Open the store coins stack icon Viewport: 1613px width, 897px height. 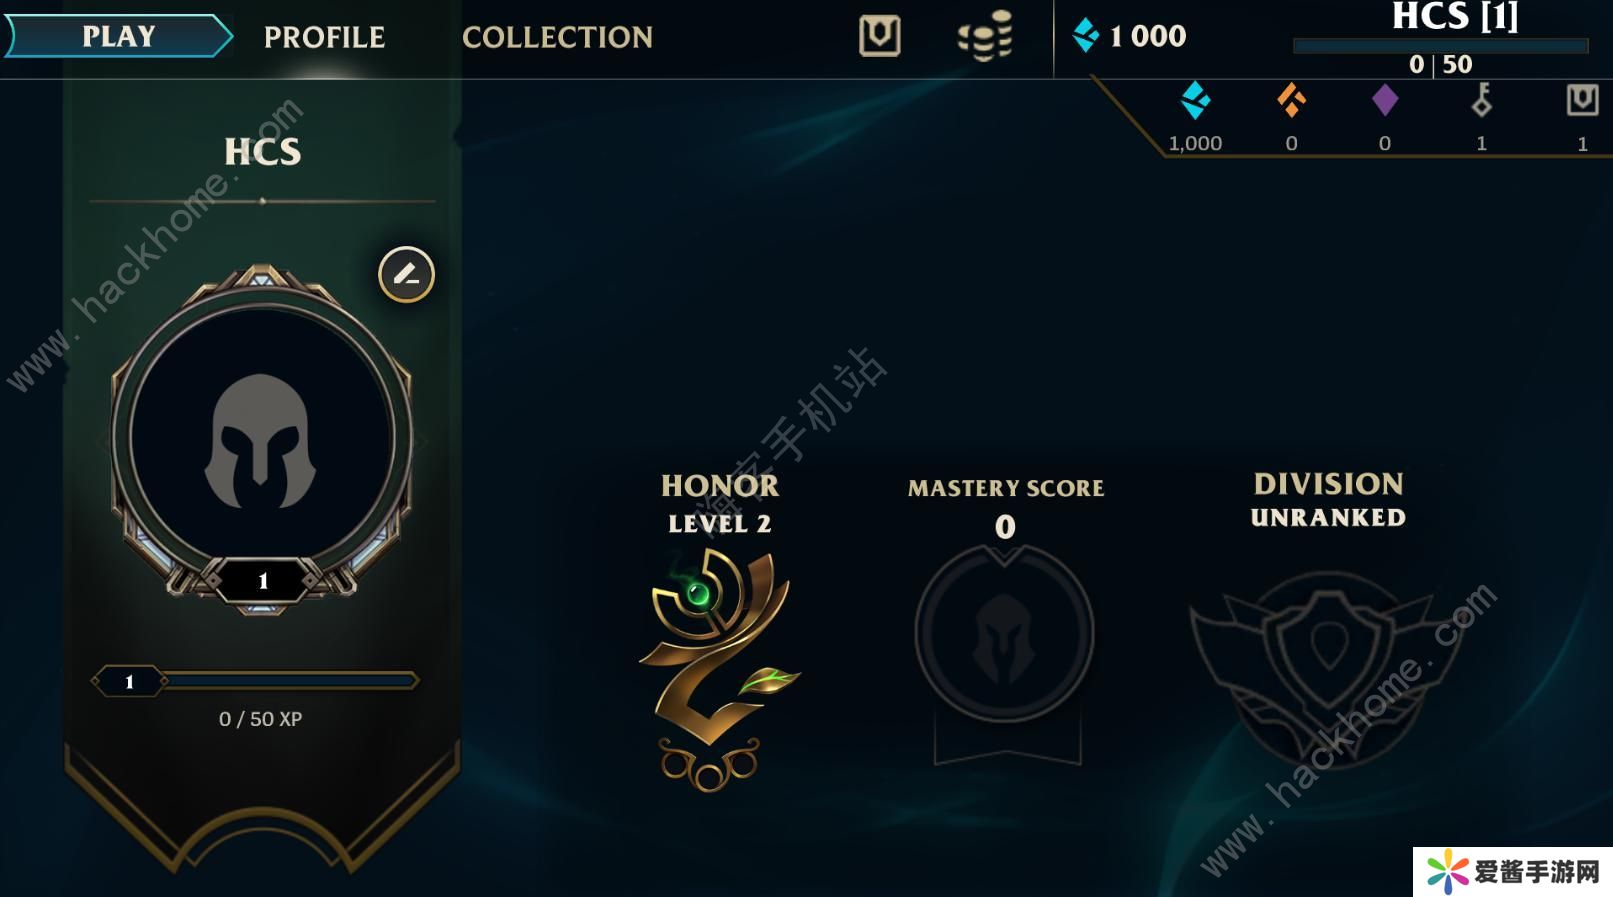(986, 36)
